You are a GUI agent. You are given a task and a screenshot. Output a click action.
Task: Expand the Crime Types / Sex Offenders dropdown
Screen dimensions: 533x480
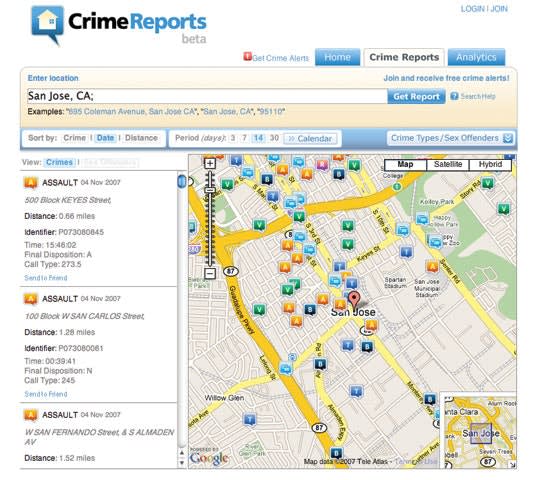tap(451, 138)
